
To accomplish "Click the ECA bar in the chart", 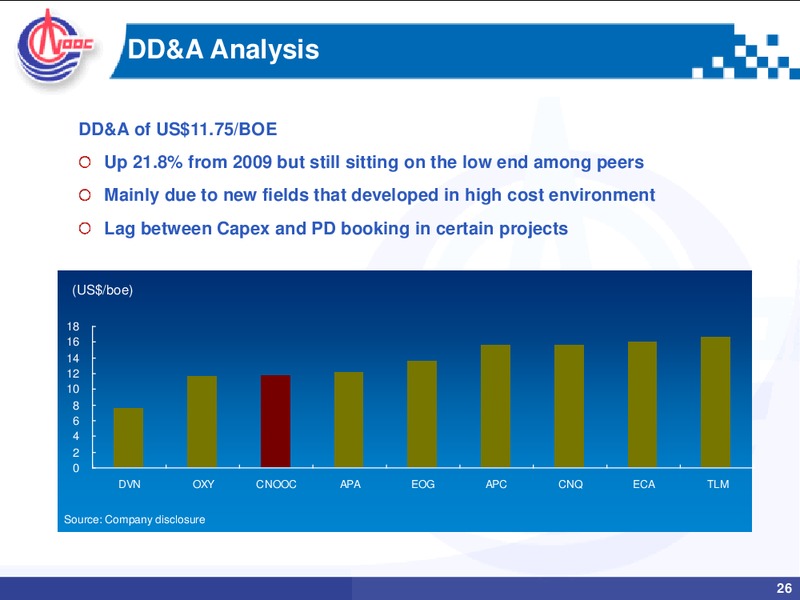I will click(x=642, y=405).
